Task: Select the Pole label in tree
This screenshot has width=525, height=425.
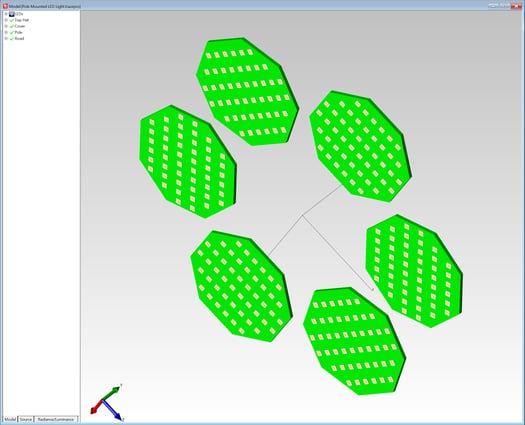Action: [x=18, y=32]
